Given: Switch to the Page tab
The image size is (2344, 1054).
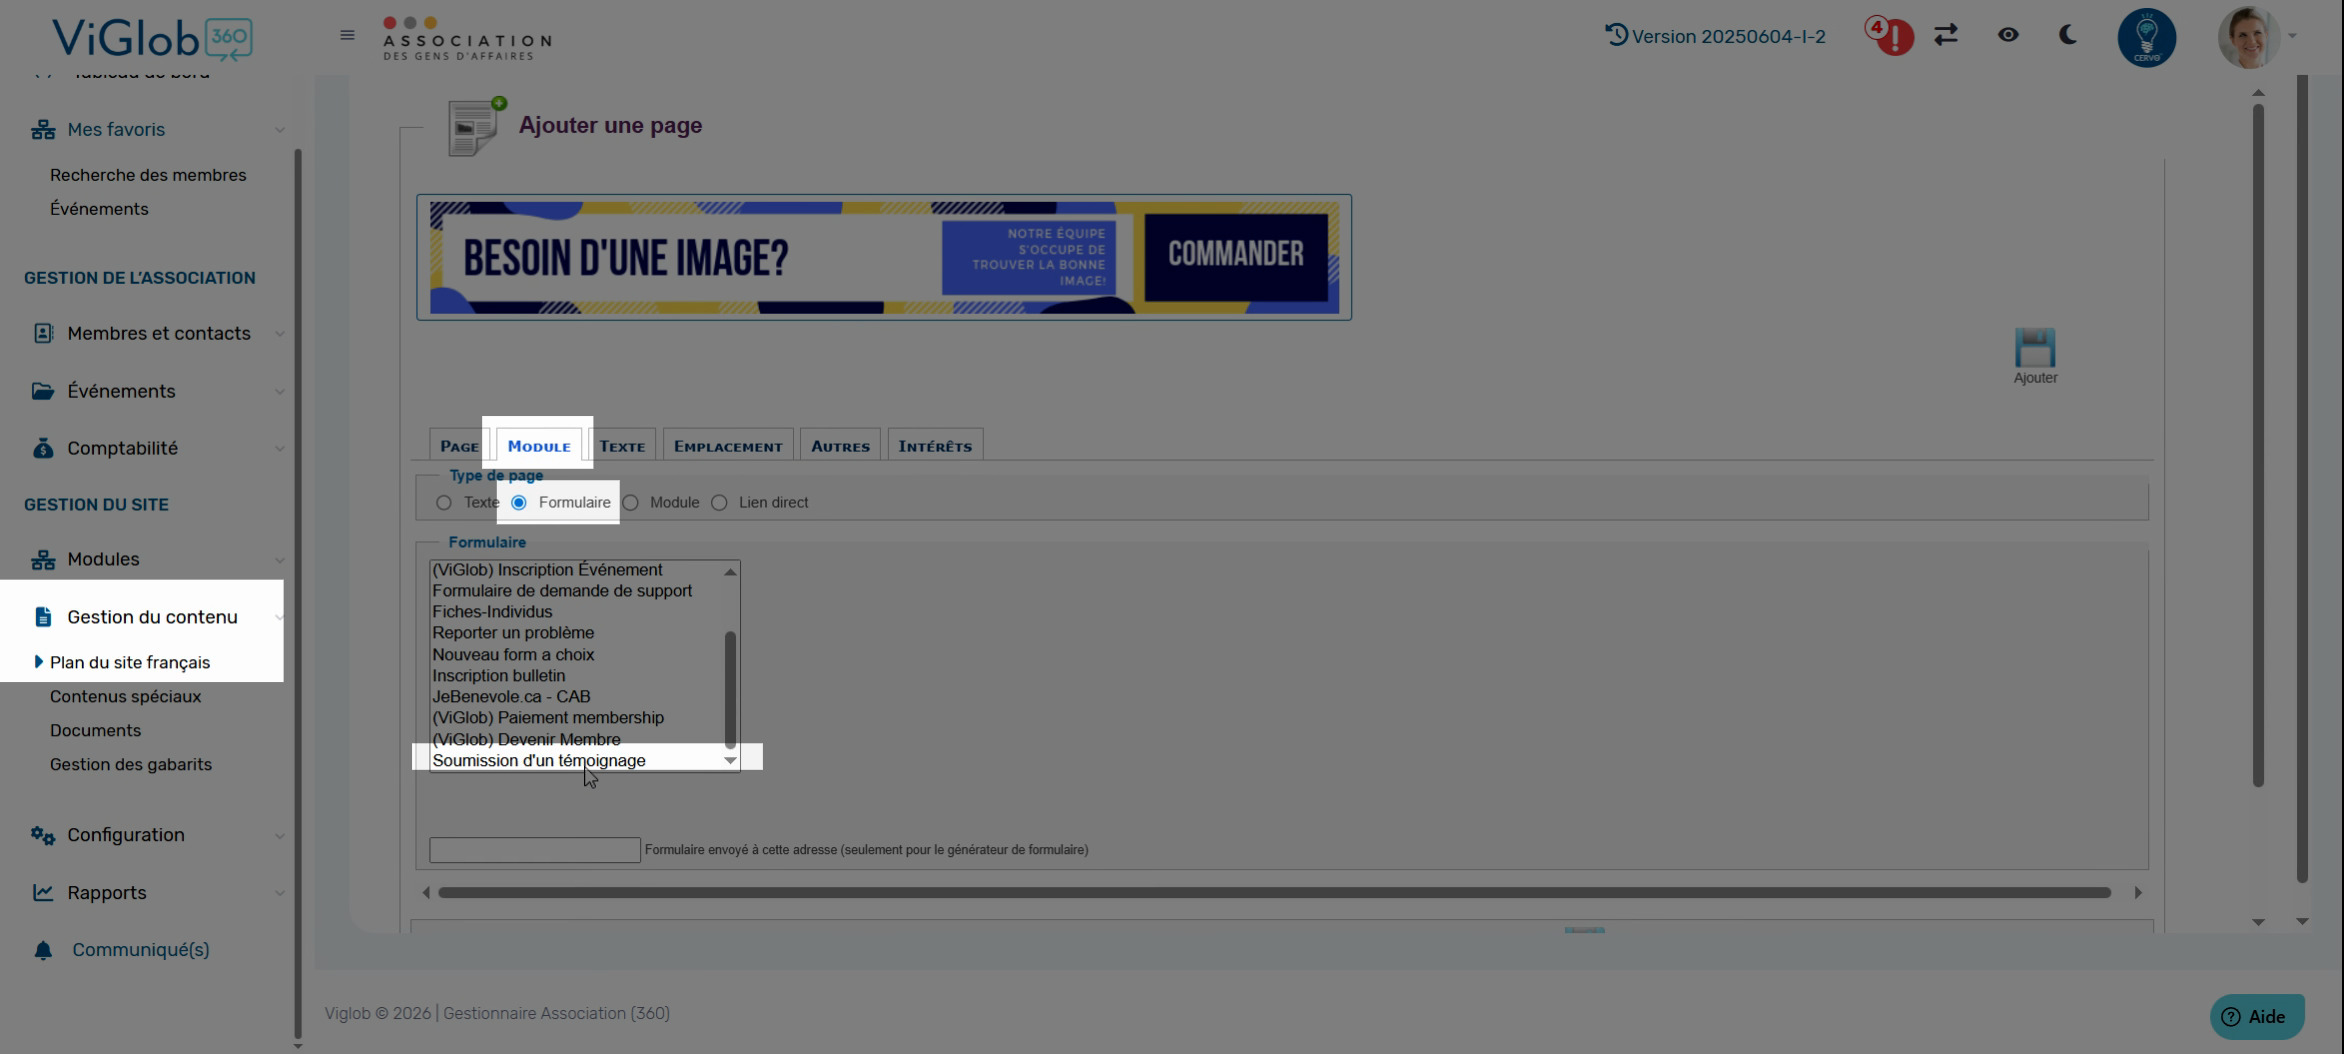Looking at the screenshot, I should (459, 446).
